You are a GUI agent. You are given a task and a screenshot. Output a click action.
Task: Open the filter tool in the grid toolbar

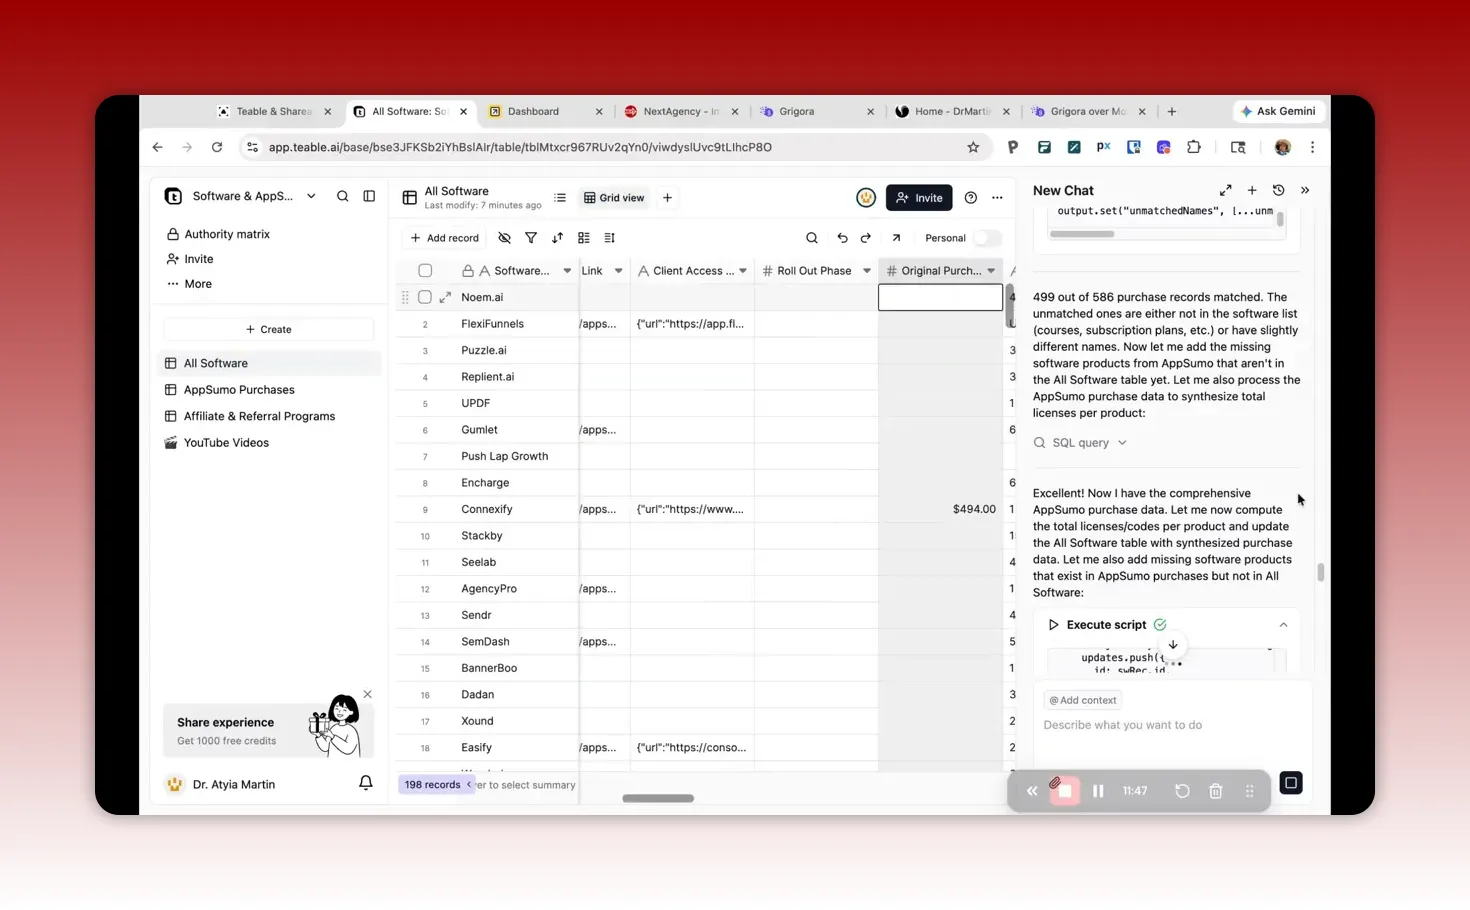click(x=531, y=238)
